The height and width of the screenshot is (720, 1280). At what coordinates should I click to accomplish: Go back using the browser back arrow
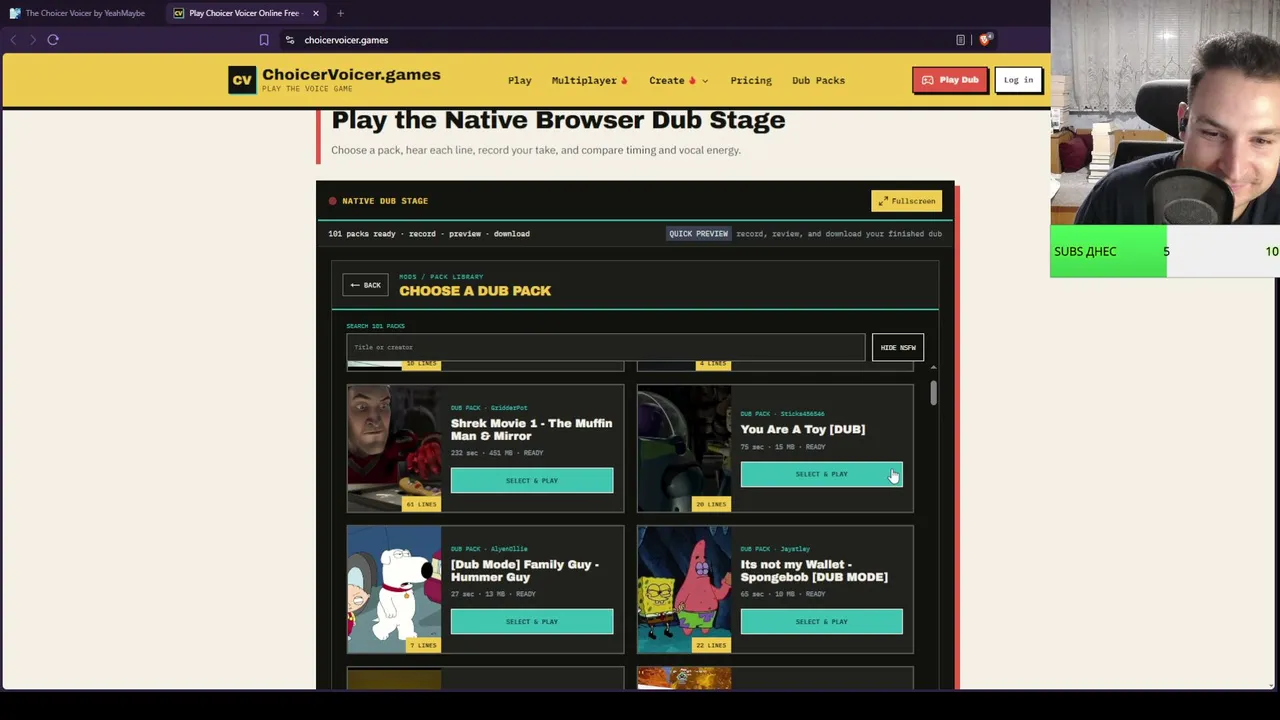[x=13, y=40]
